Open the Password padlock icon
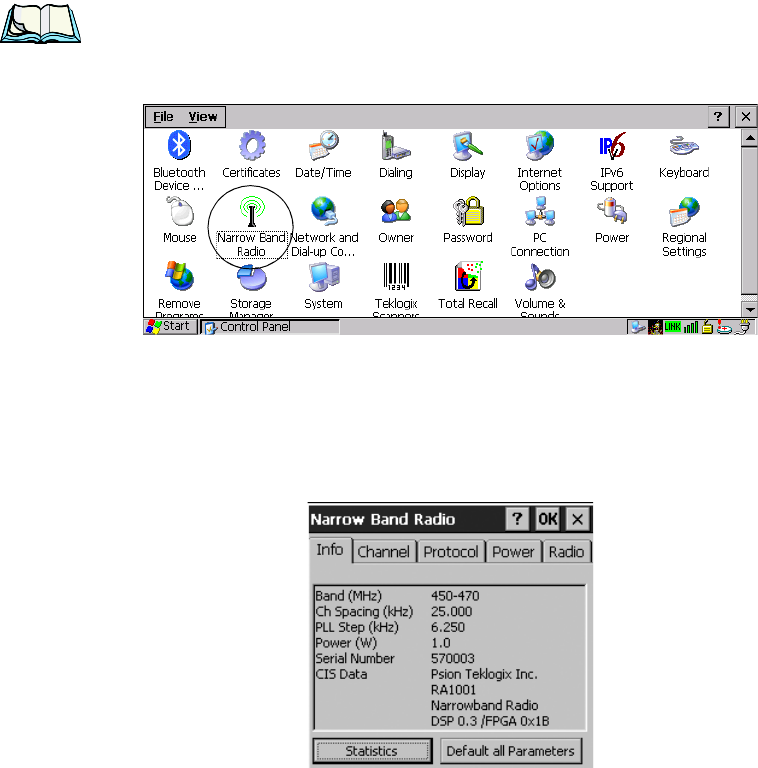 point(468,211)
